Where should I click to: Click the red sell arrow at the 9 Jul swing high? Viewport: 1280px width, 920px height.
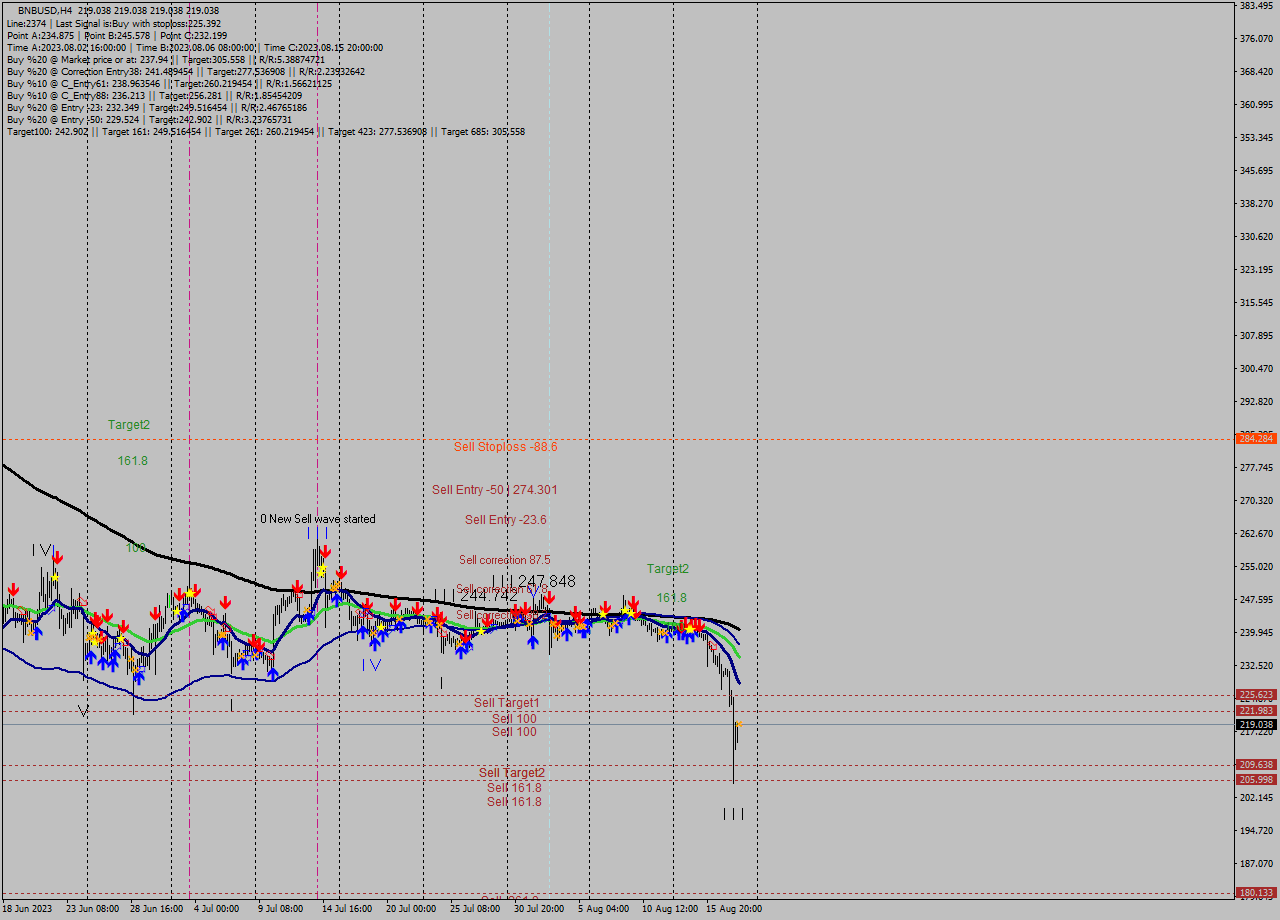(297, 588)
